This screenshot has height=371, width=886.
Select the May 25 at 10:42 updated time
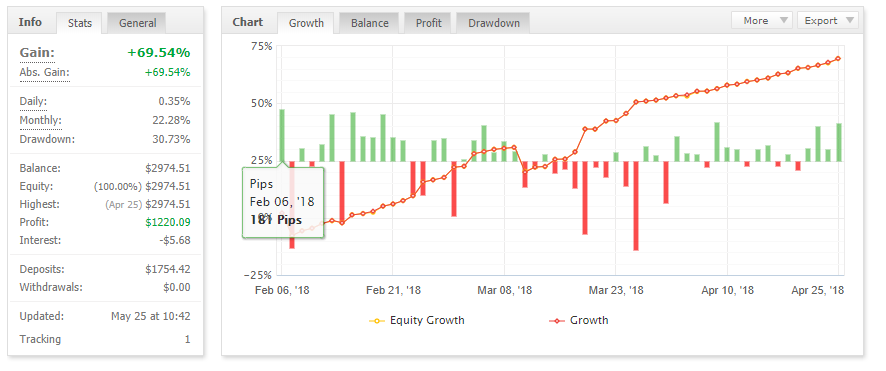151,316
